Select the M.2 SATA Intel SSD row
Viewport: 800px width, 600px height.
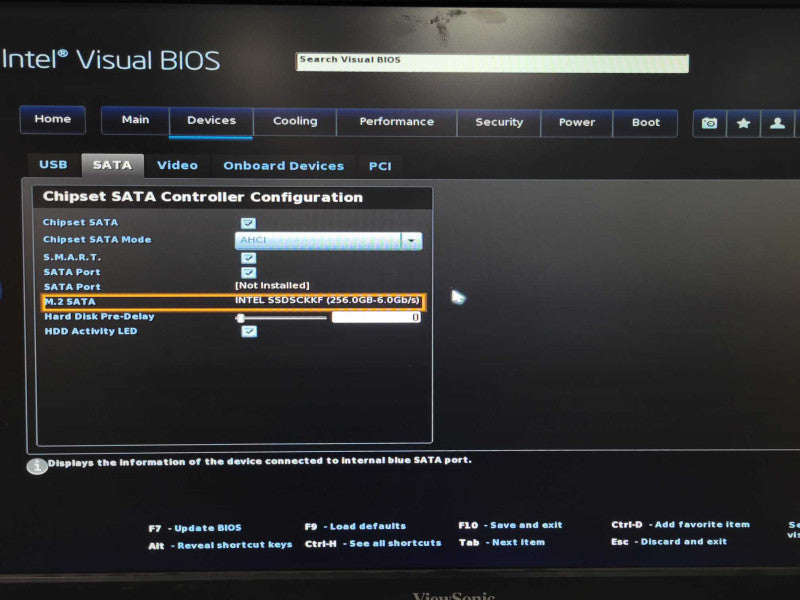pos(234,301)
